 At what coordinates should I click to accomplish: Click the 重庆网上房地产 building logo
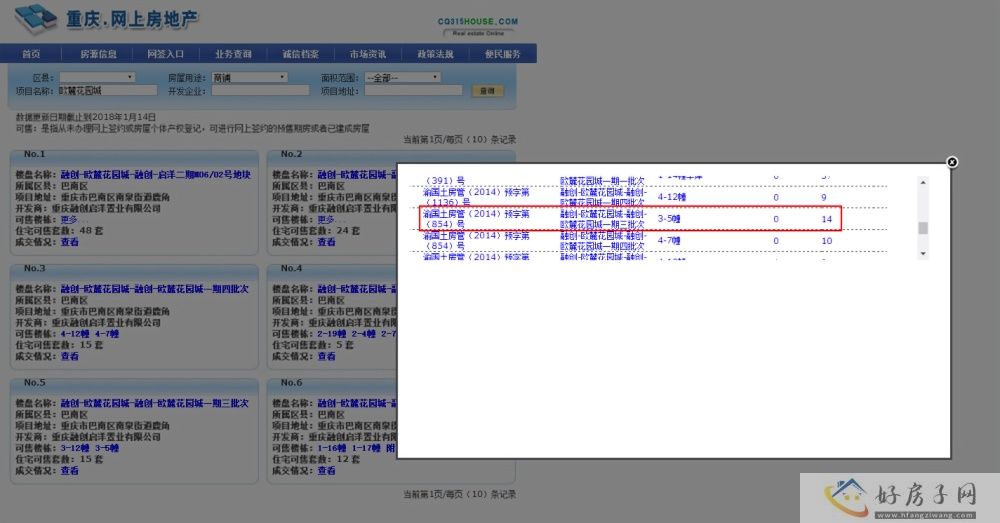coord(35,18)
